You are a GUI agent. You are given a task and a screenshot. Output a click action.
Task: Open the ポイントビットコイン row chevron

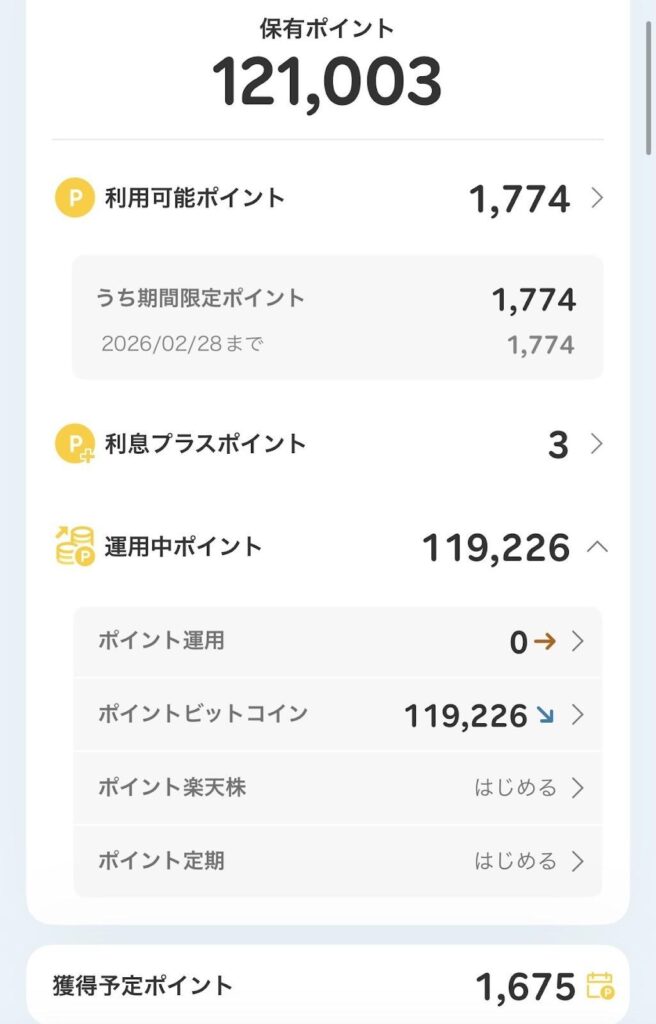pyautogui.click(x=578, y=715)
